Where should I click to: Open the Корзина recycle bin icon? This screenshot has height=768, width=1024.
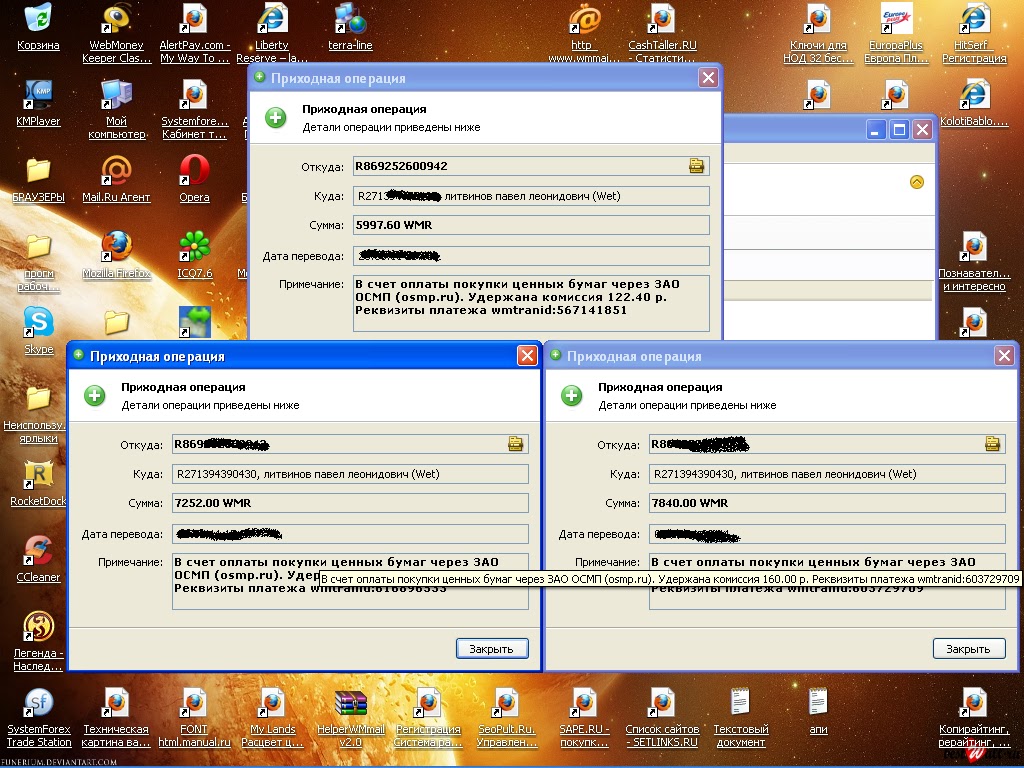coord(38,26)
